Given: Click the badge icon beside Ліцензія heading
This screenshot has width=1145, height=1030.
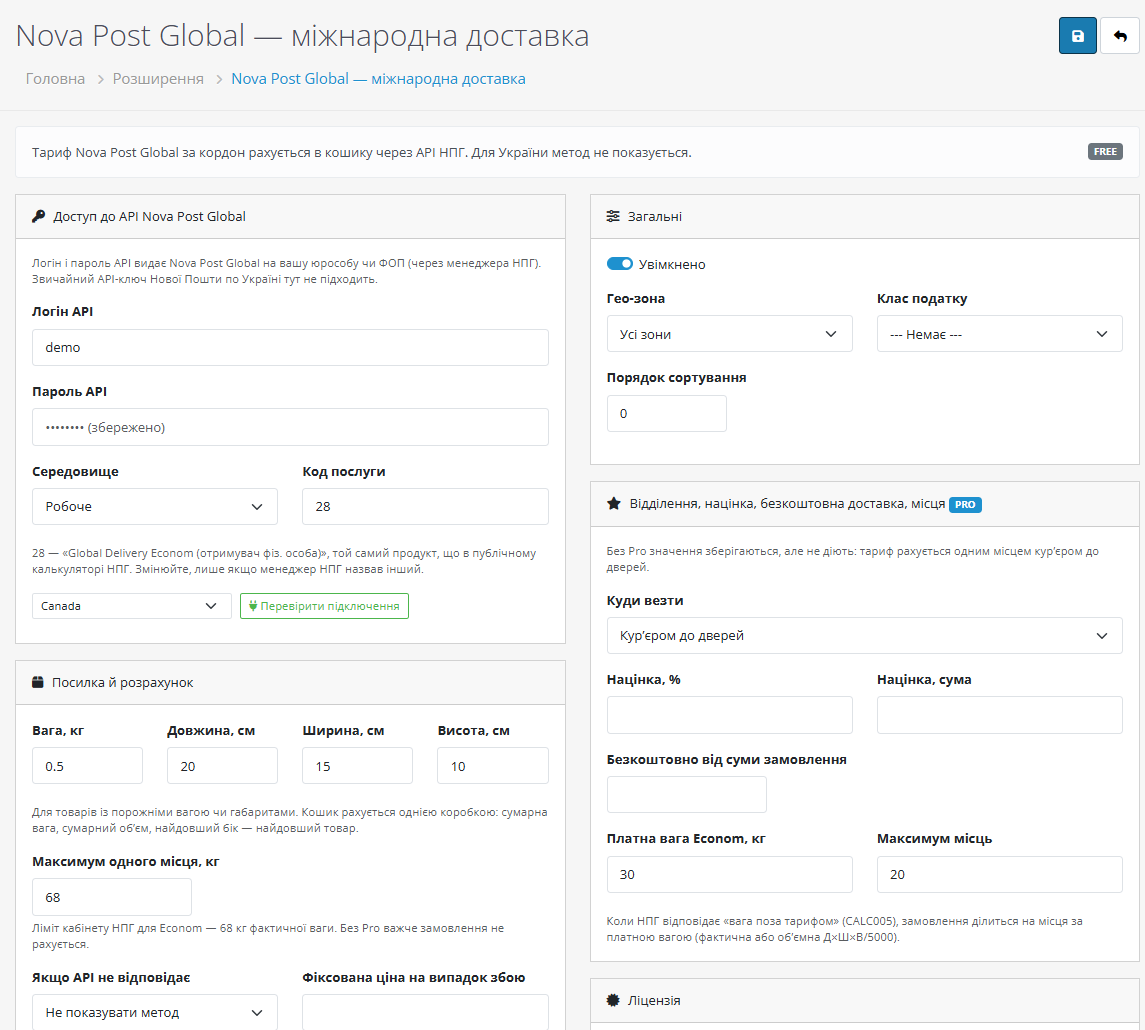Looking at the screenshot, I should coord(613,1000).
